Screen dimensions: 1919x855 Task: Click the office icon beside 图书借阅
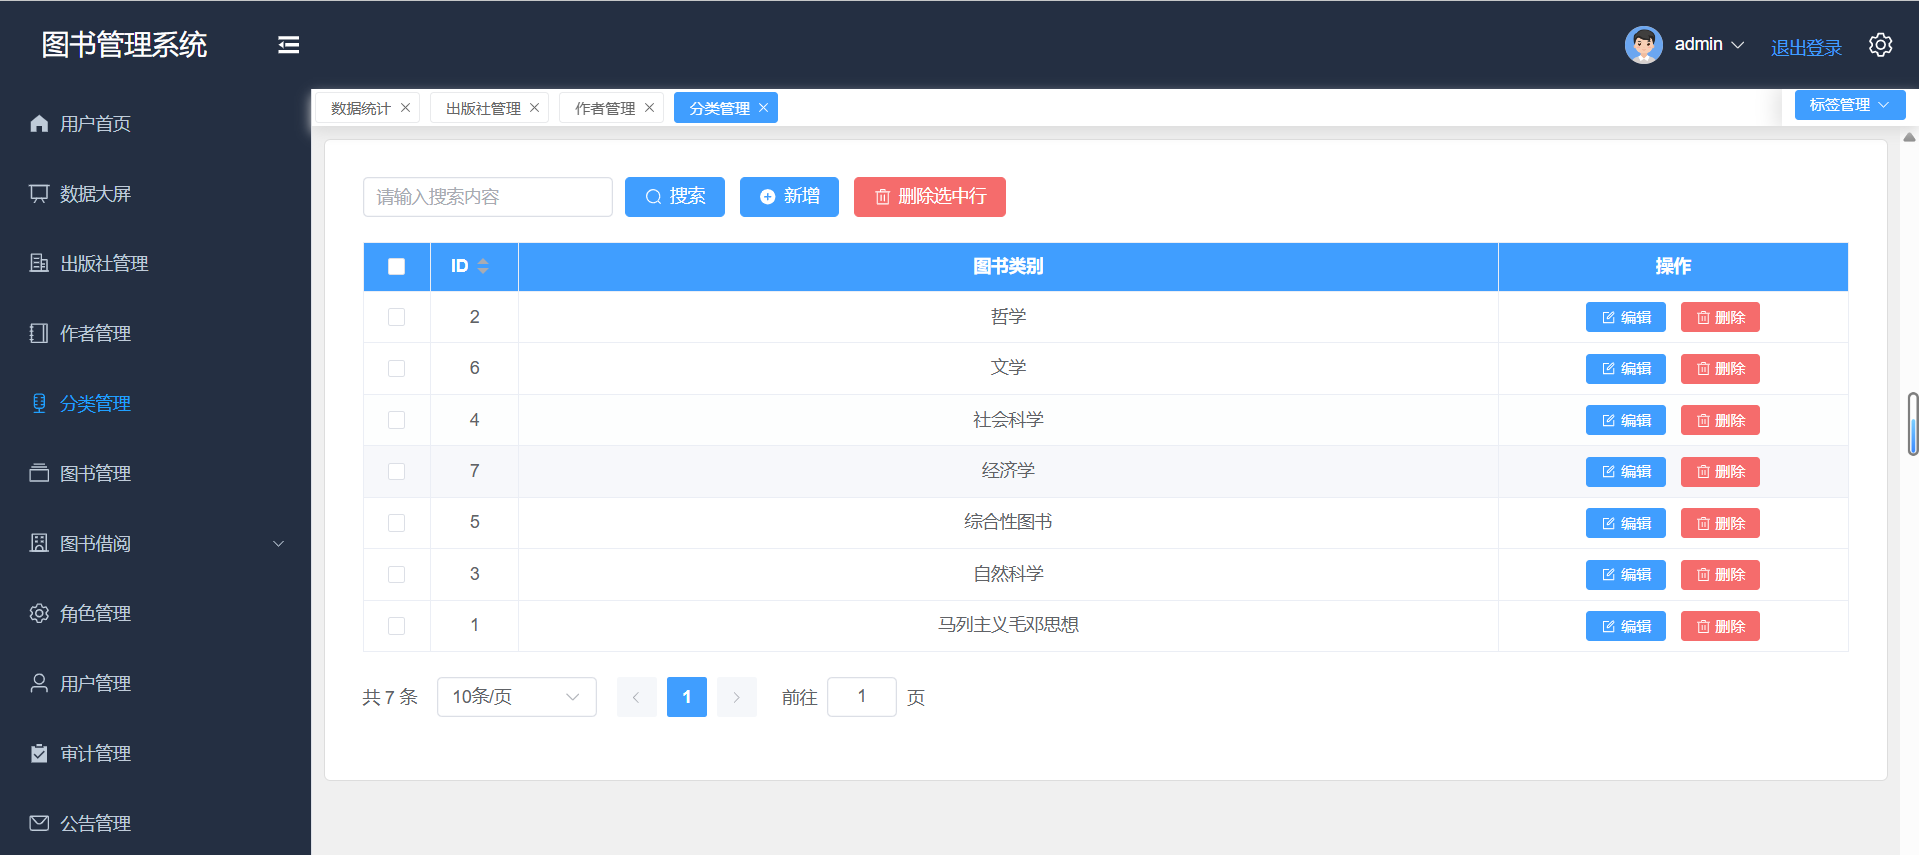39,543
